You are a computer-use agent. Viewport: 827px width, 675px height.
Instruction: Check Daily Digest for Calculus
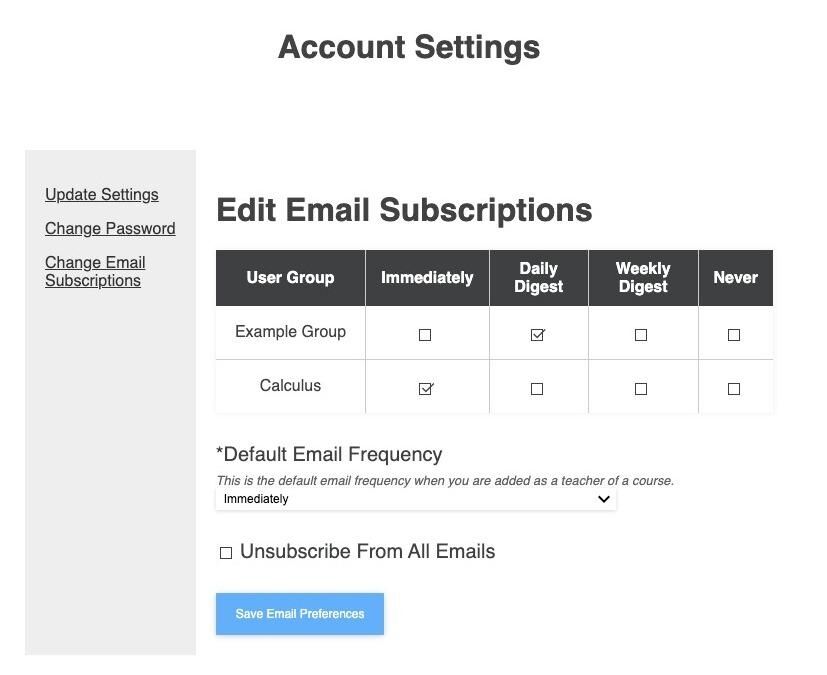537,389
